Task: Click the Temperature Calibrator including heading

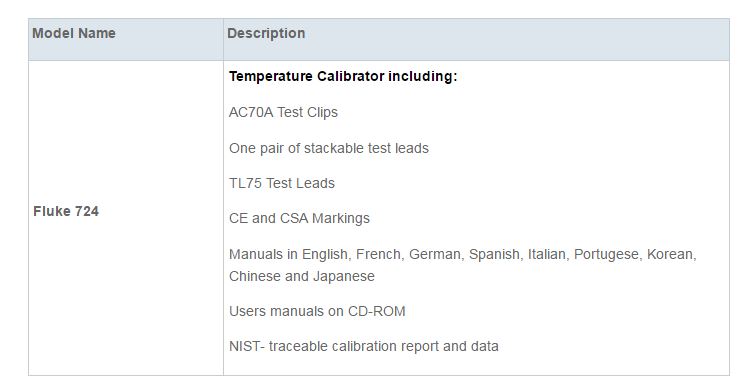Action: point(343,76)
